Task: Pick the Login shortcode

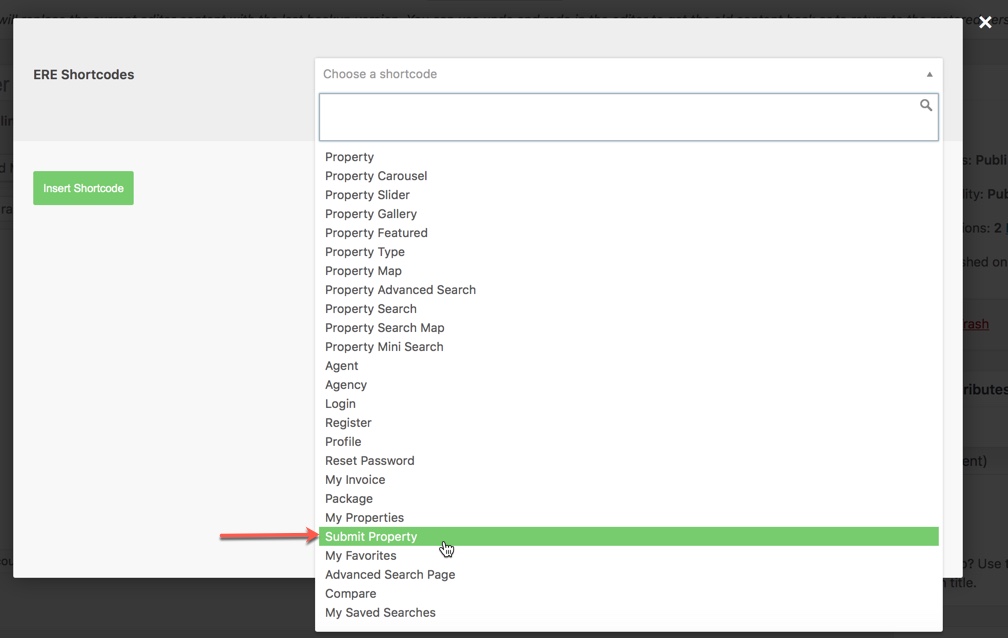Action: coord(629,403)
